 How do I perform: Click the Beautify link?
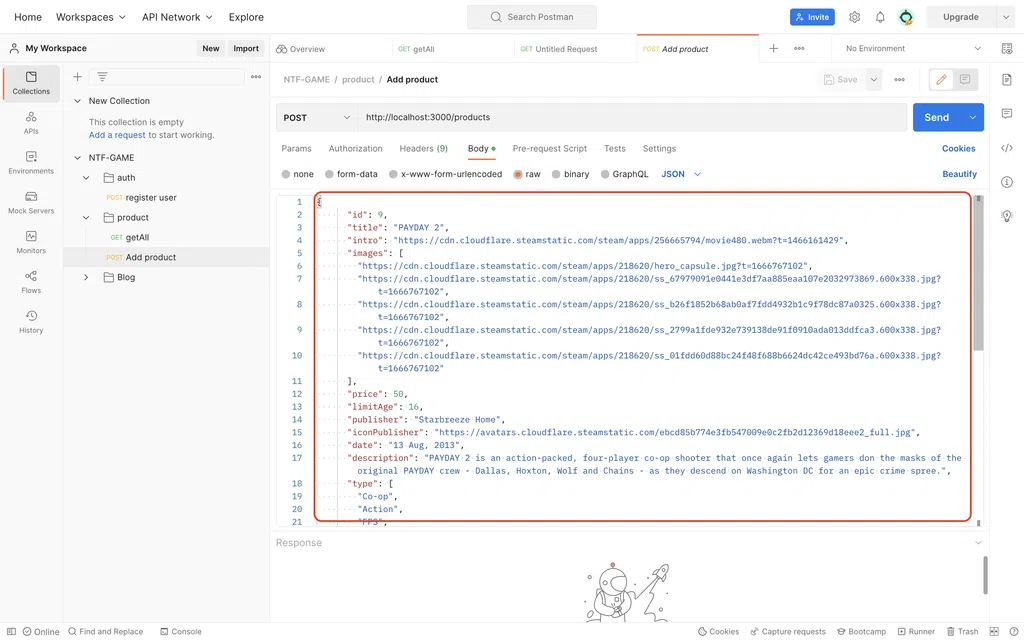click(x=959, y=174)
